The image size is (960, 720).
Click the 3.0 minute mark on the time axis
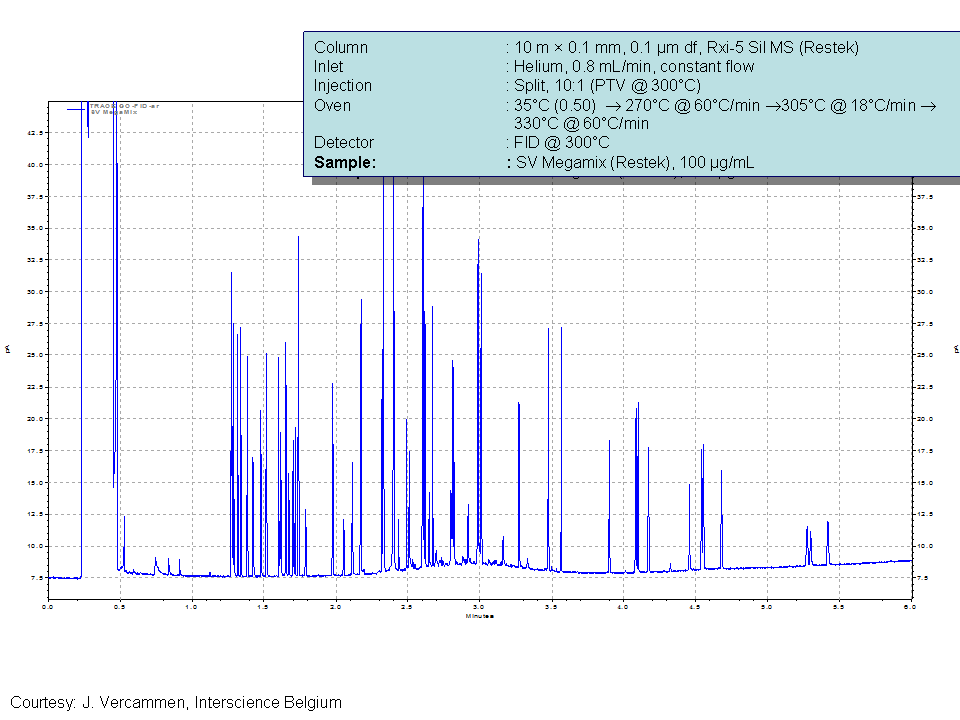pos(479,603)
